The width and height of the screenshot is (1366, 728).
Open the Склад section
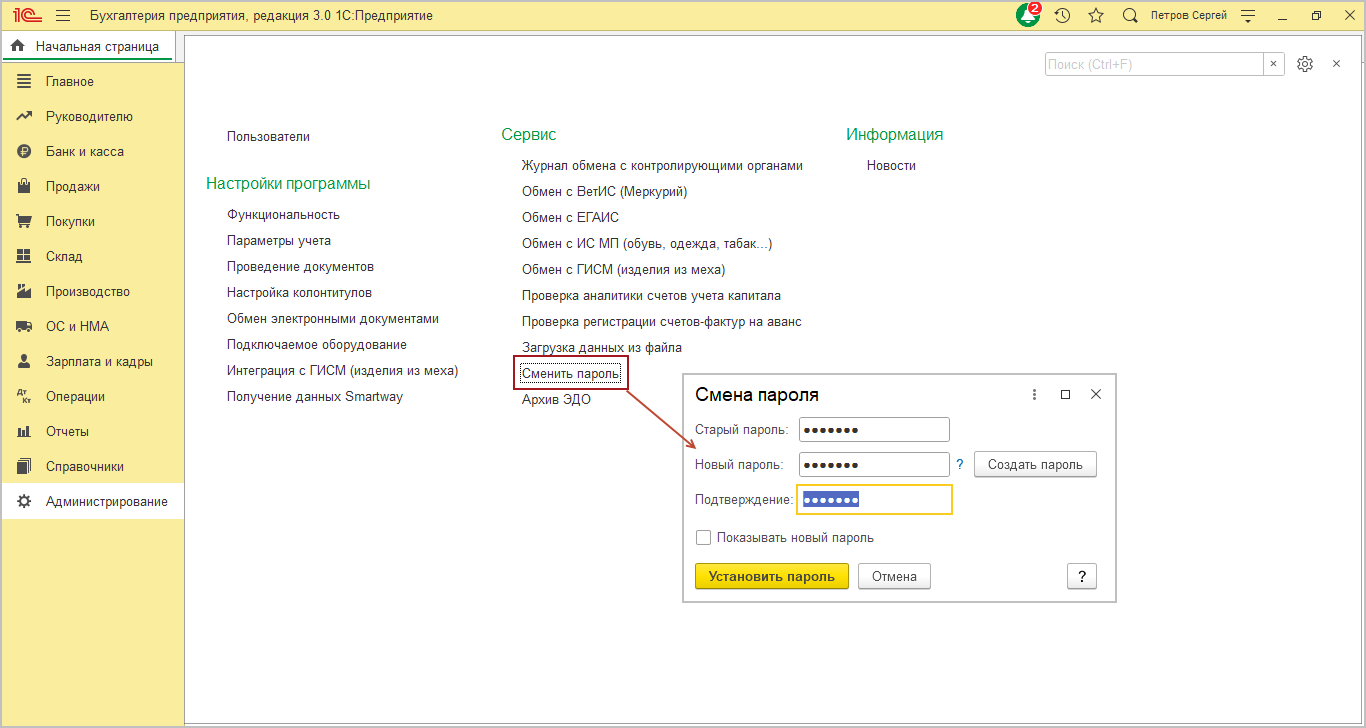(x=92, y=256)
